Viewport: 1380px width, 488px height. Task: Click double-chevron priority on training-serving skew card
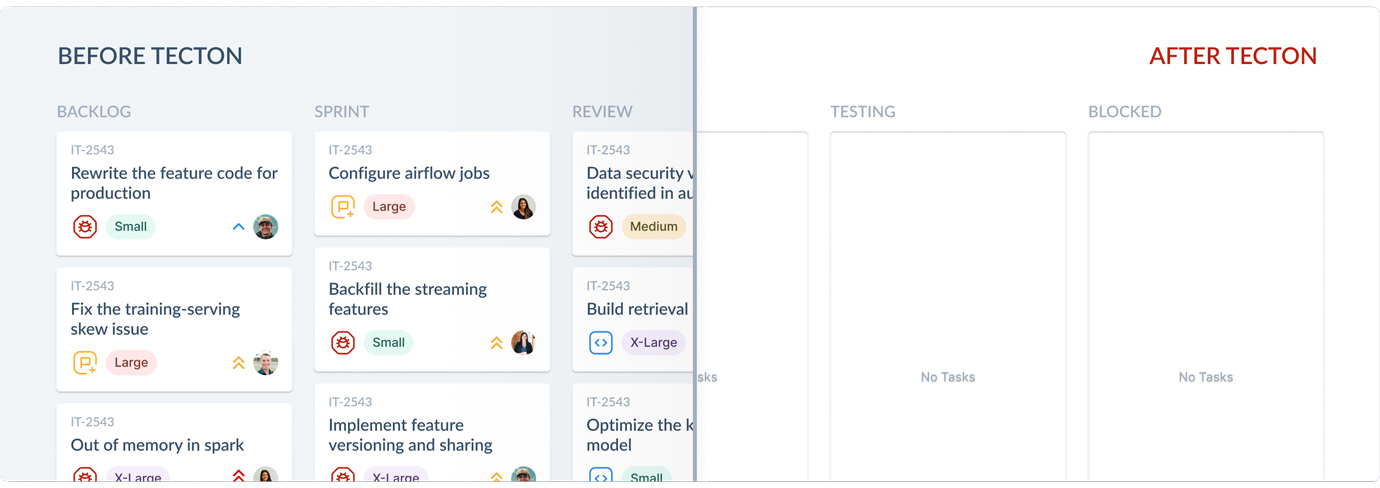(238, 363)
